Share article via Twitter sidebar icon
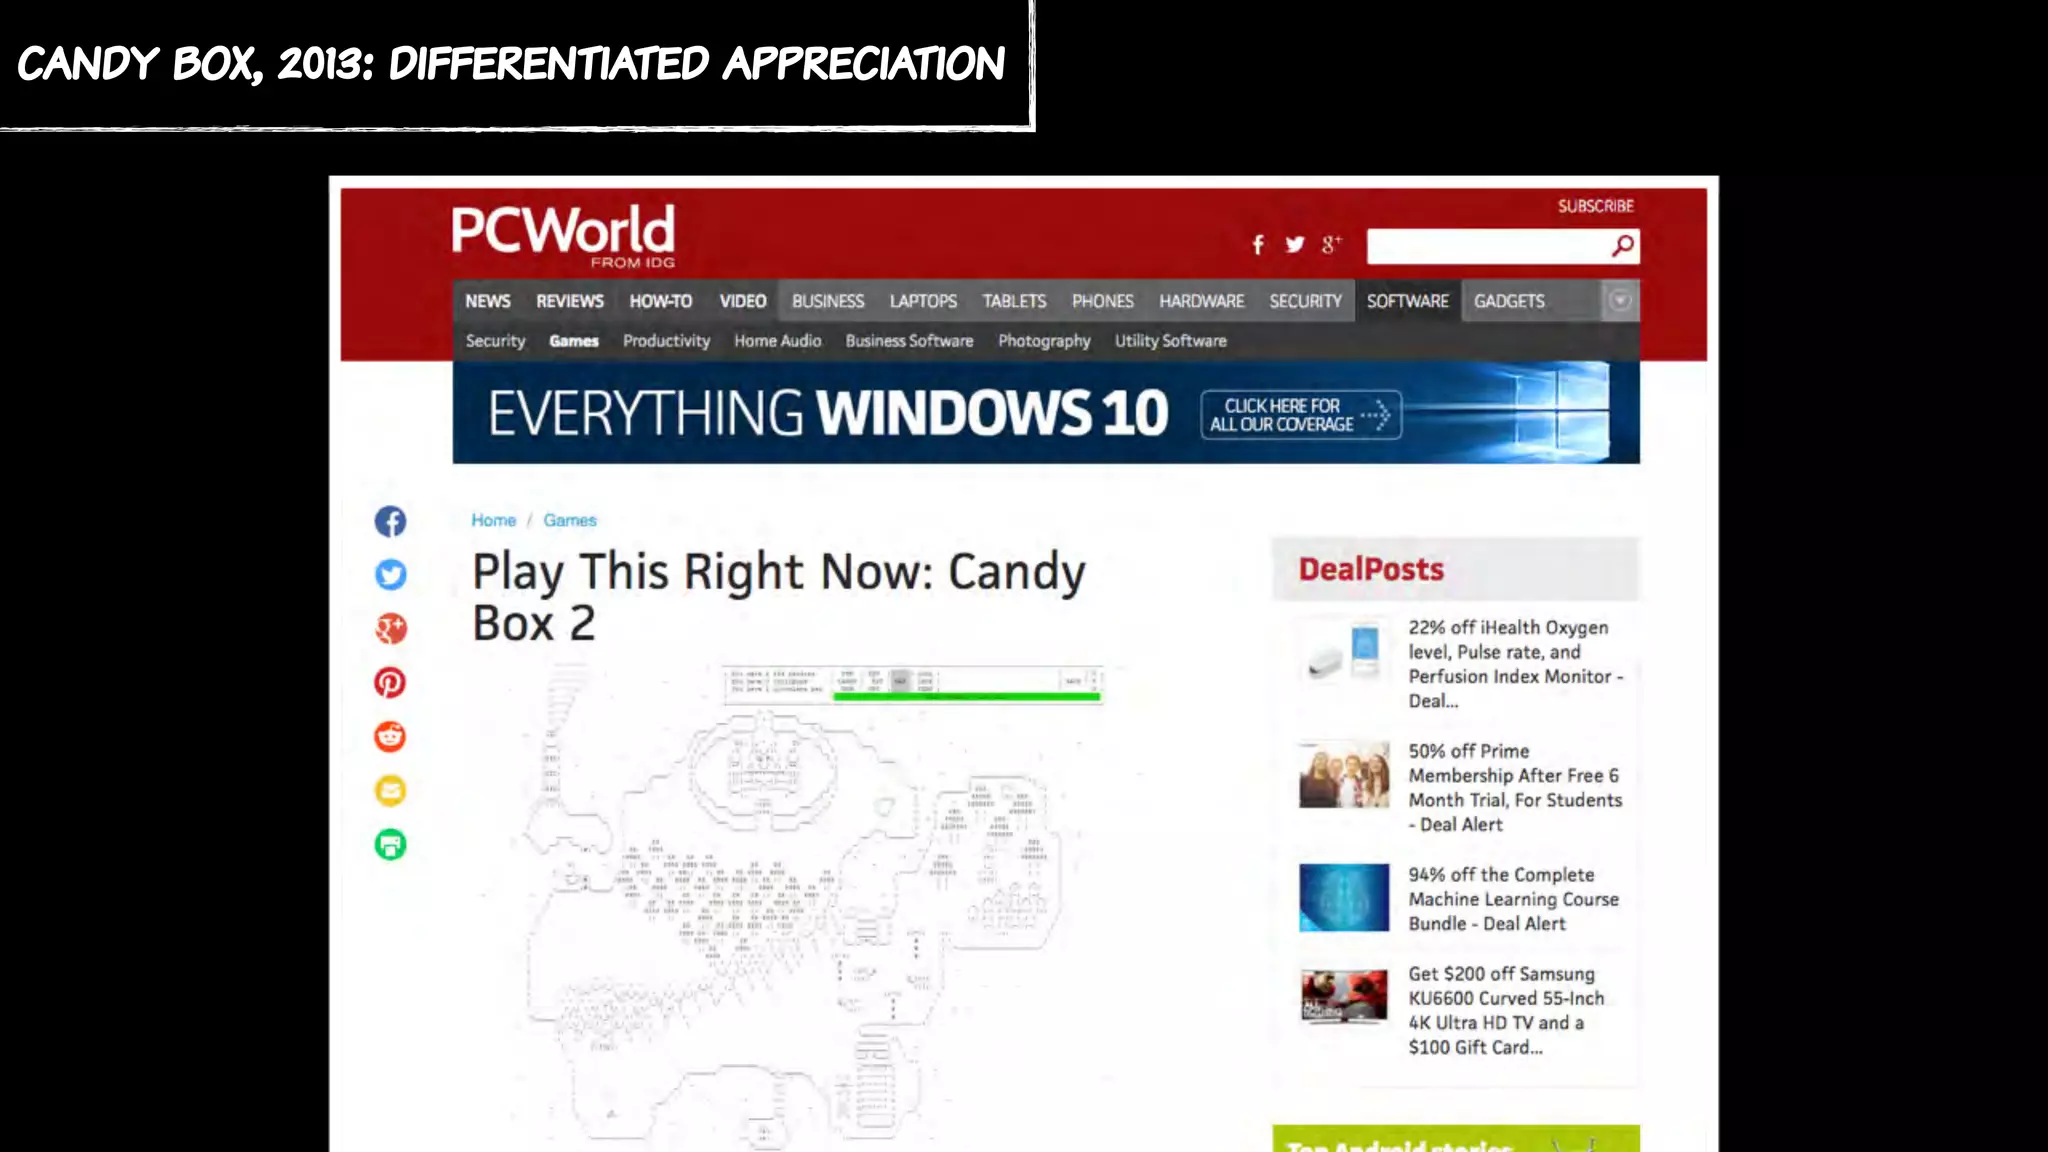The image size is (2048, 1152). (x=390, y=575)
